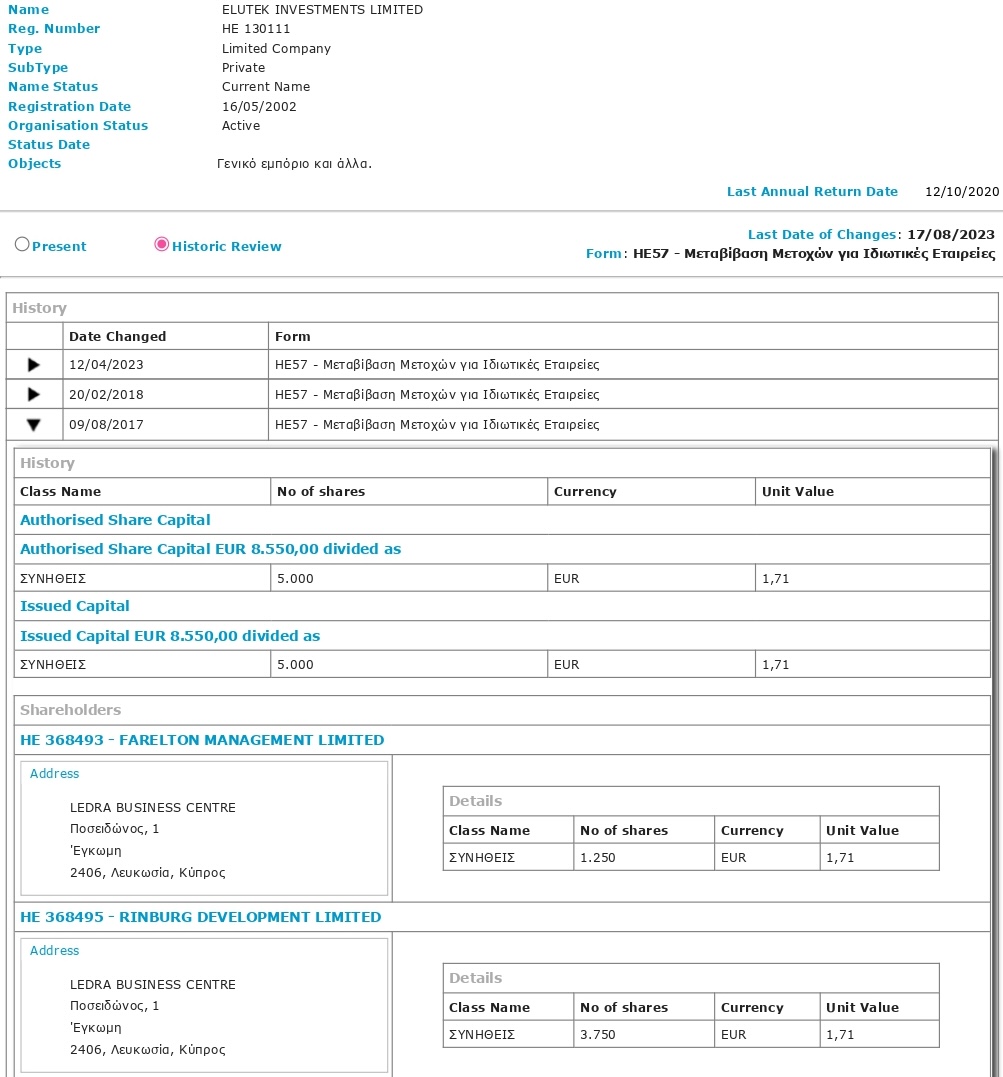Click HE57 form text in 20/02/2018 row
This screenshot has width=1003, height=1077.
point(437,394)
